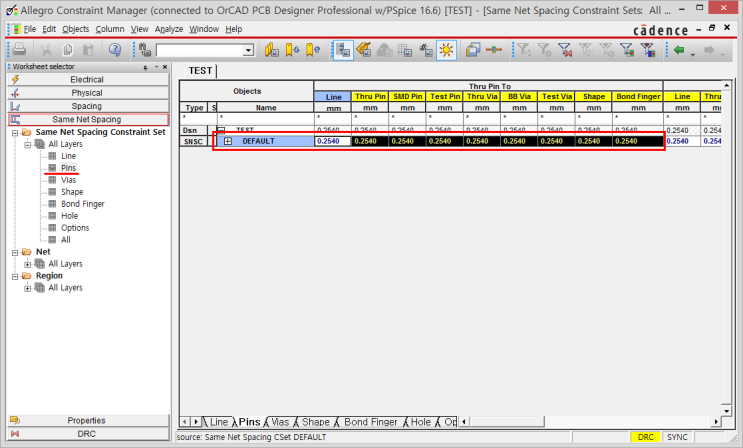Click the grid table toolbar icon
The height and width of the screenshot is (448, 743).
(405, 49)
